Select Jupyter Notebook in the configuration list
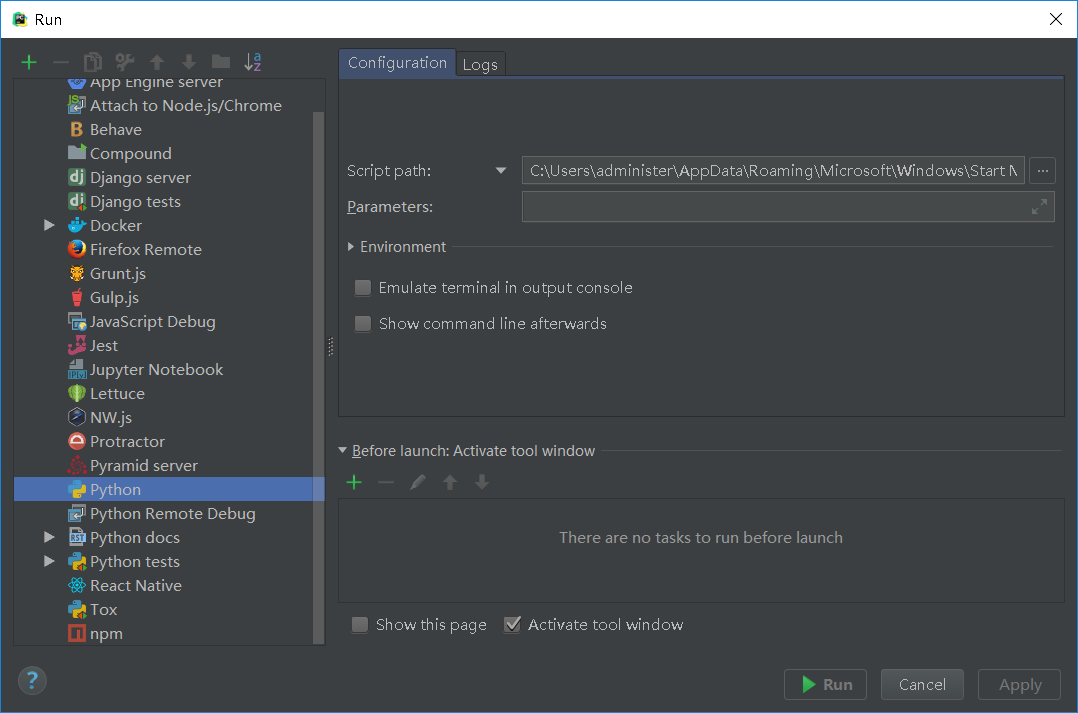This screenshot has width=1078, height=713. (156, 370)
